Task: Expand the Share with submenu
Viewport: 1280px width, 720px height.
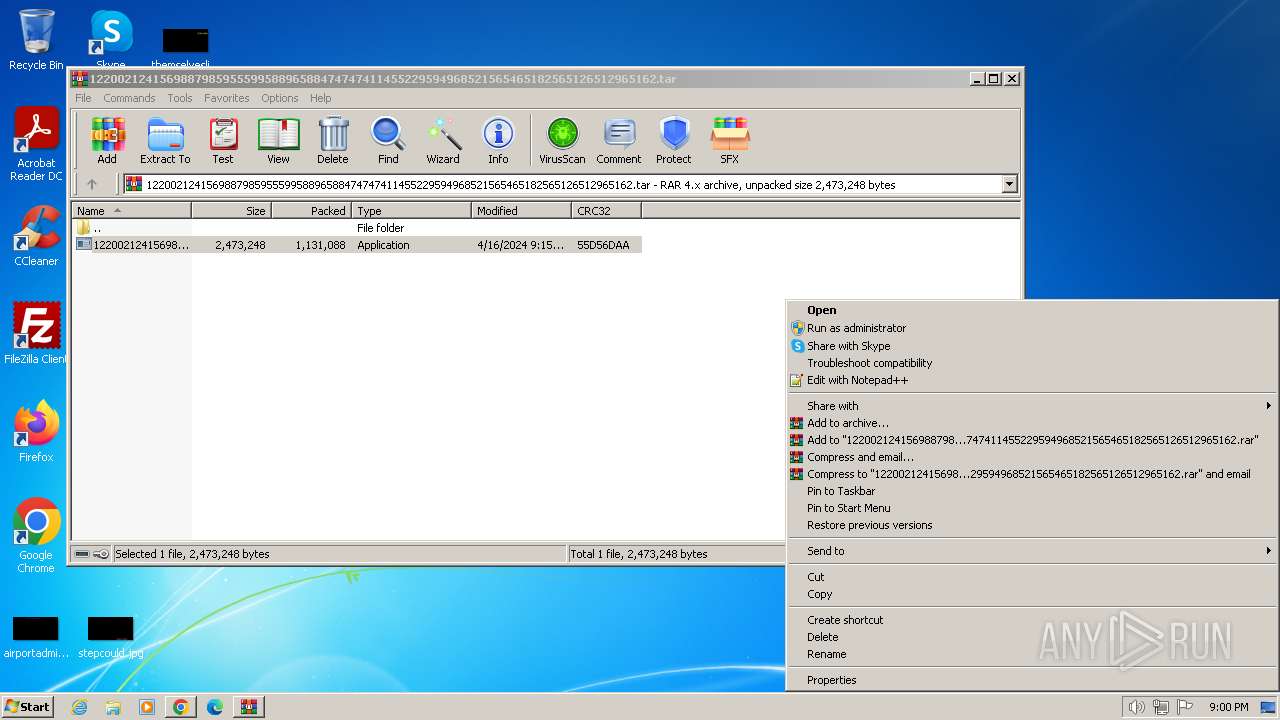Action: tap(1032, 406)
